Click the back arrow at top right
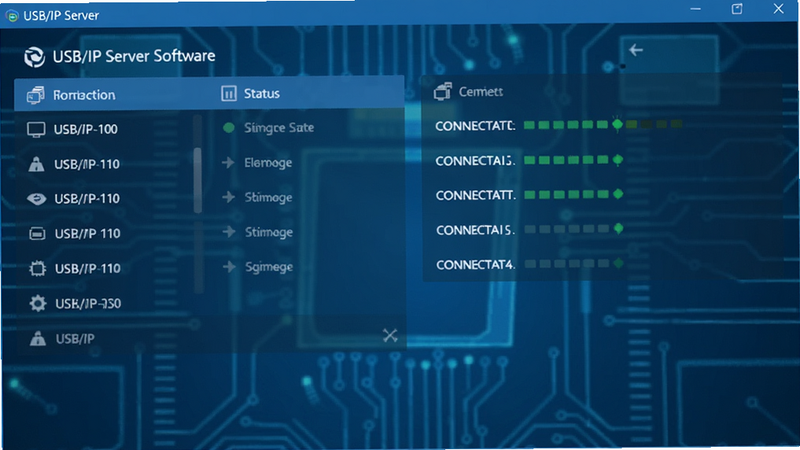Image resolution: width=800 pixels, height=450 pixels. (636, 50)
